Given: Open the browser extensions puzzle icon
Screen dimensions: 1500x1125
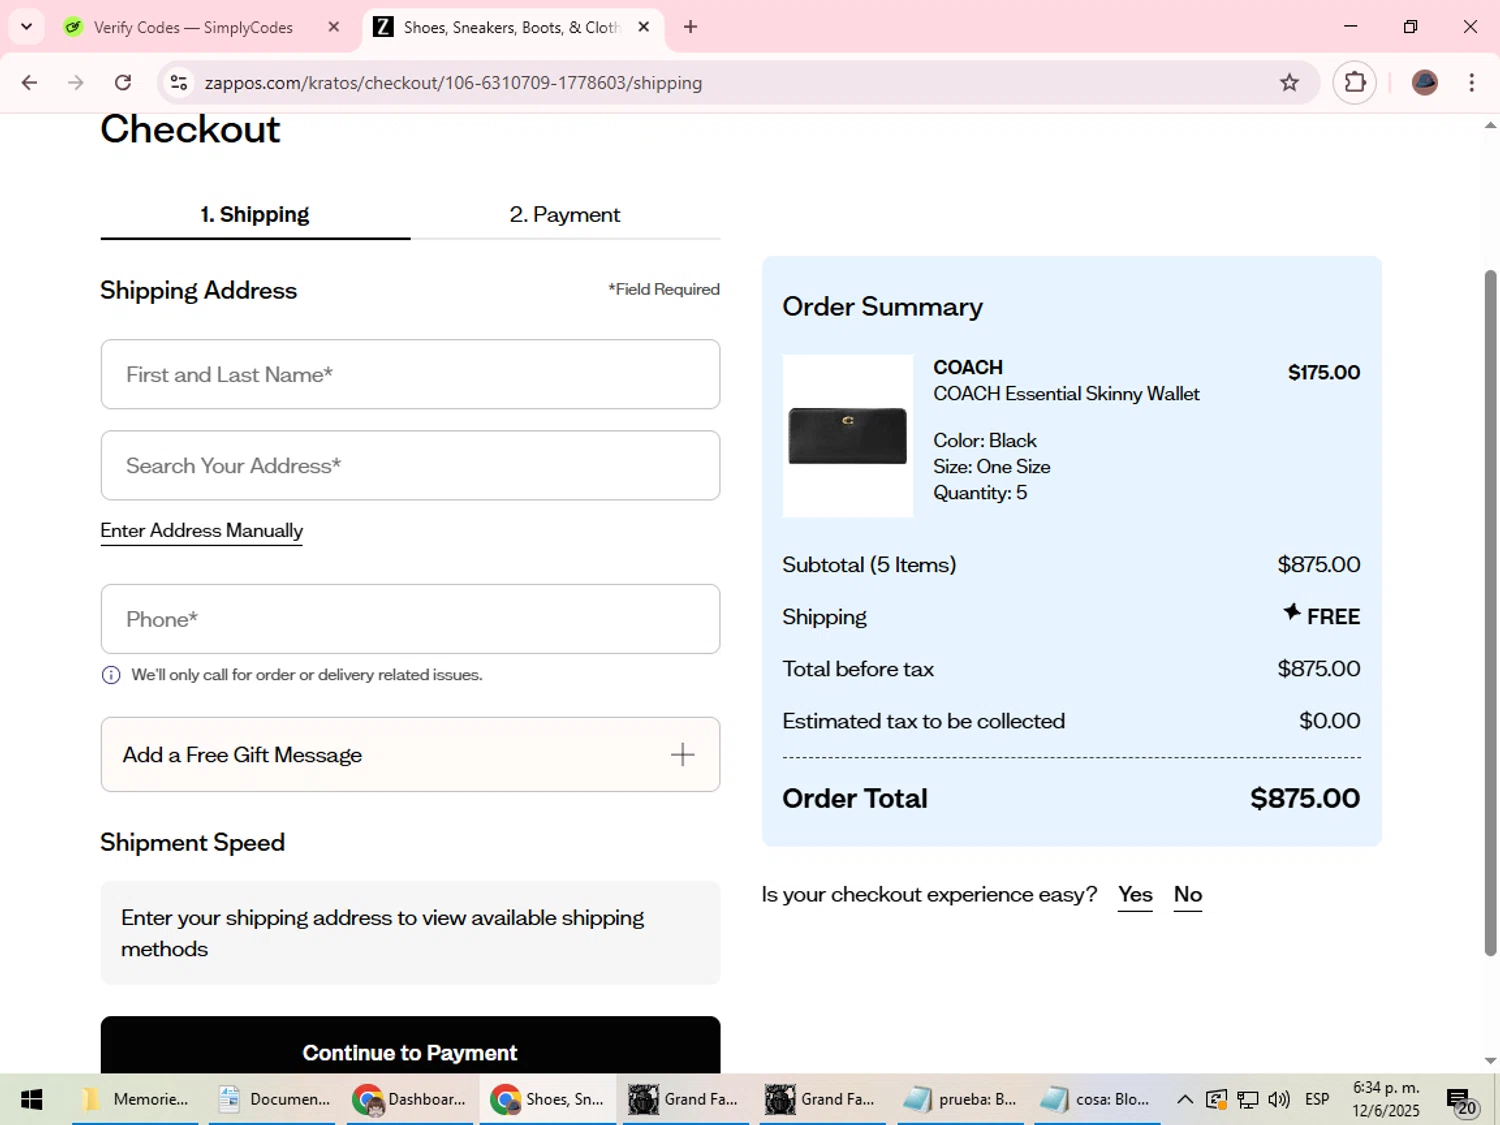Looking at the screenshot, I should click(1355, 83).
